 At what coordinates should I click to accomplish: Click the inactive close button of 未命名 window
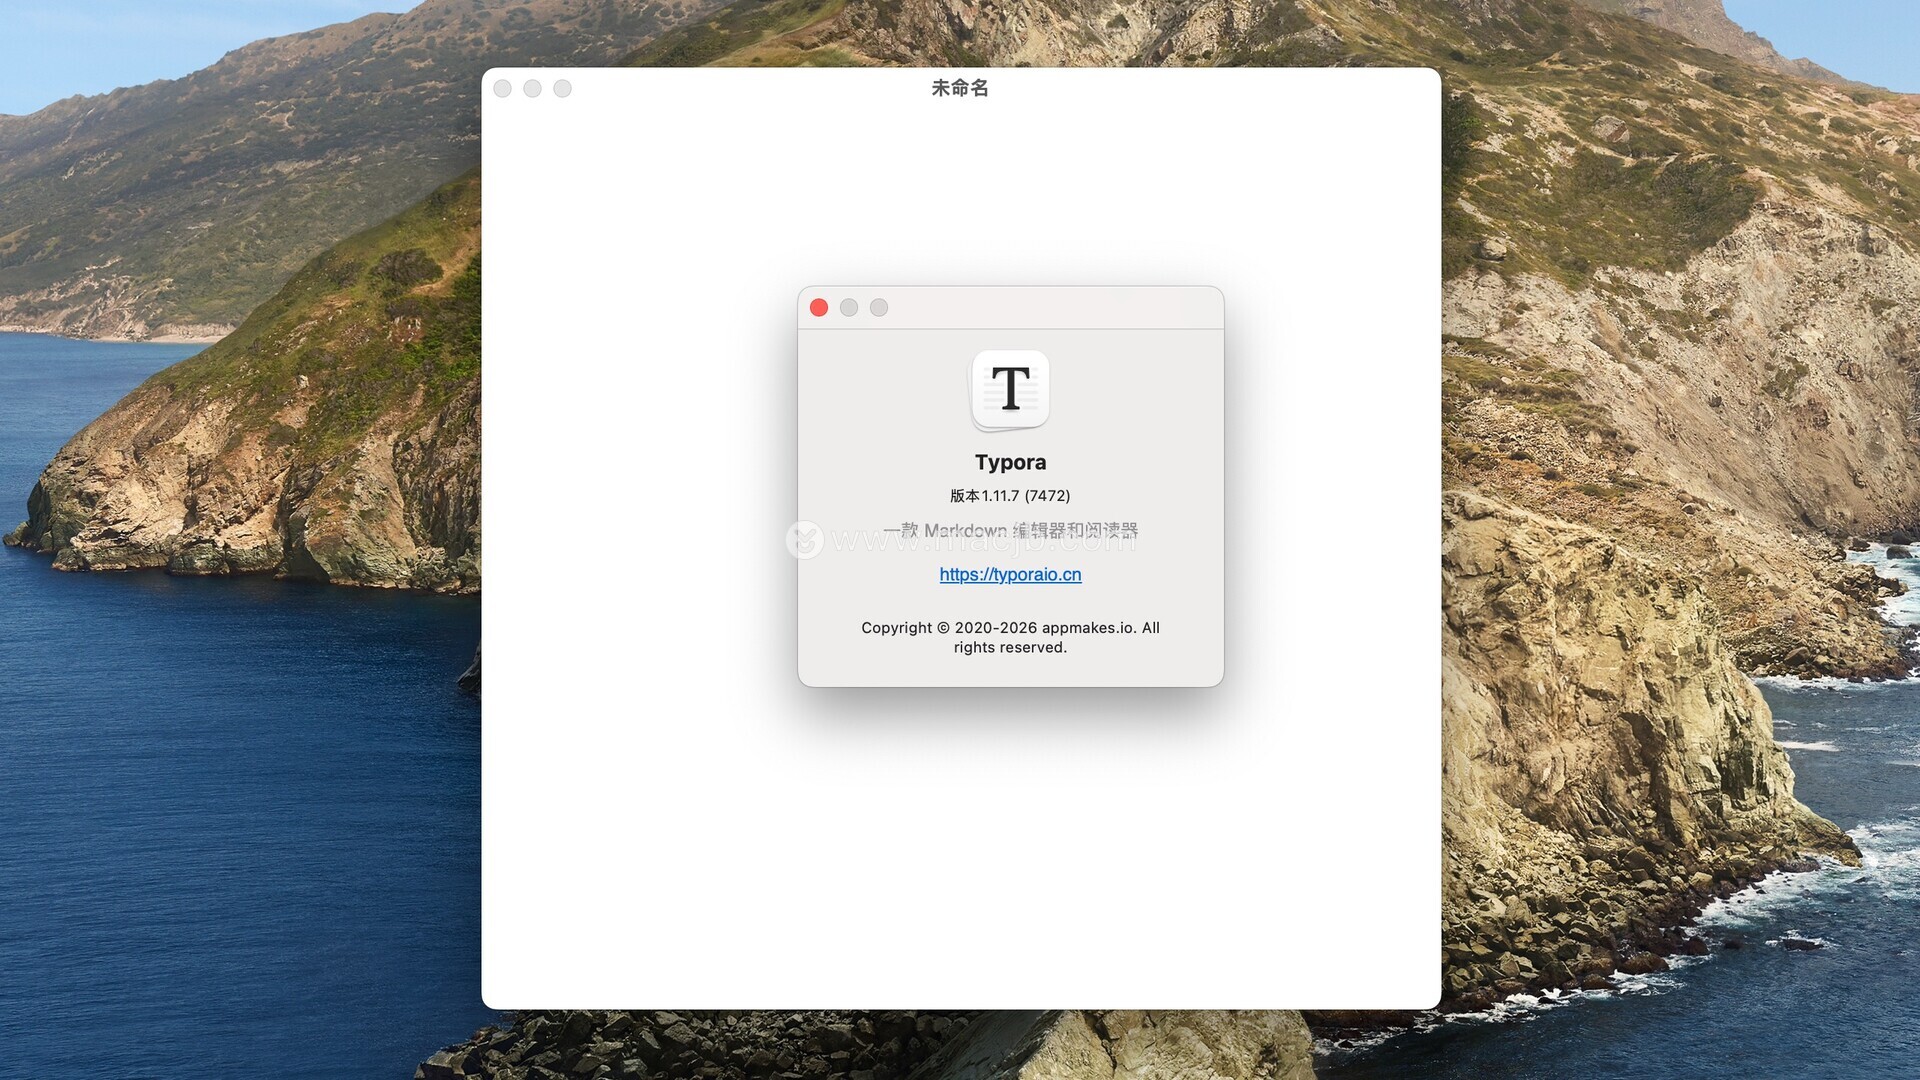coord(503,89)
